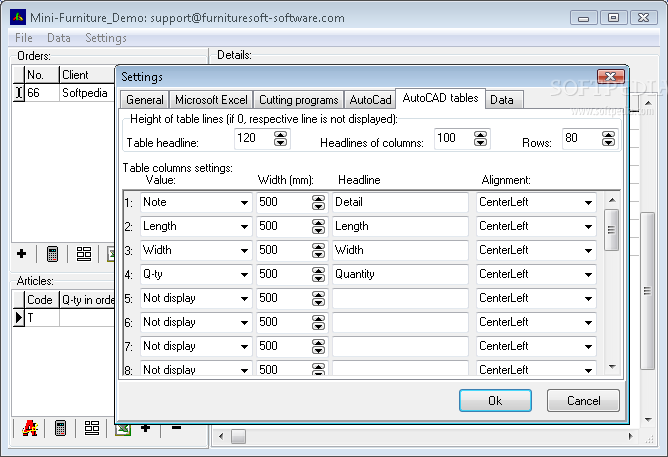Open the Alignment dropdown for row 7
Viewport: 668px width, 457px height.
pos(588,347)
